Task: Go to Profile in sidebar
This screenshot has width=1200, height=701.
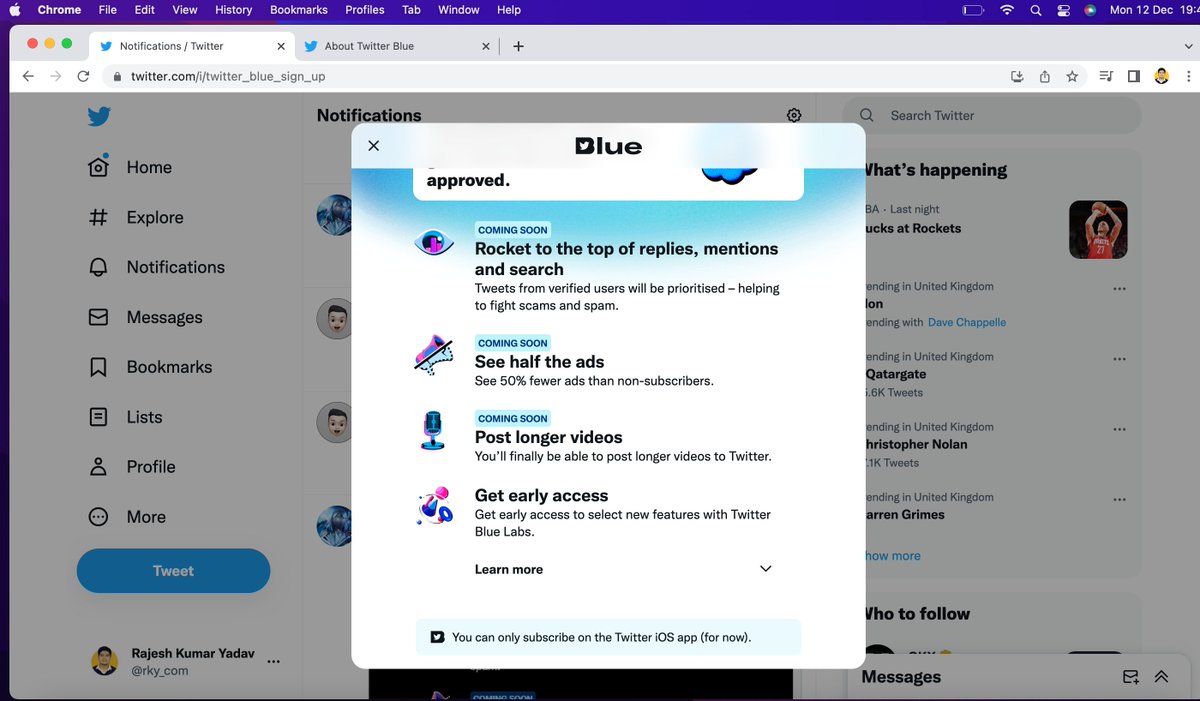Action: coord(131,467)
